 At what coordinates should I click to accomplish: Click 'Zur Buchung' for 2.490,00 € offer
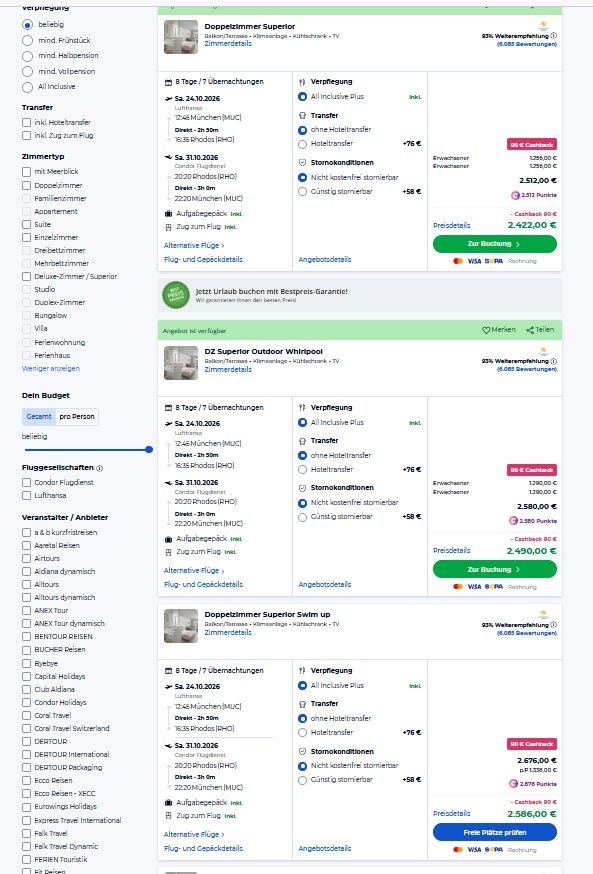click(x=494, y=570)
